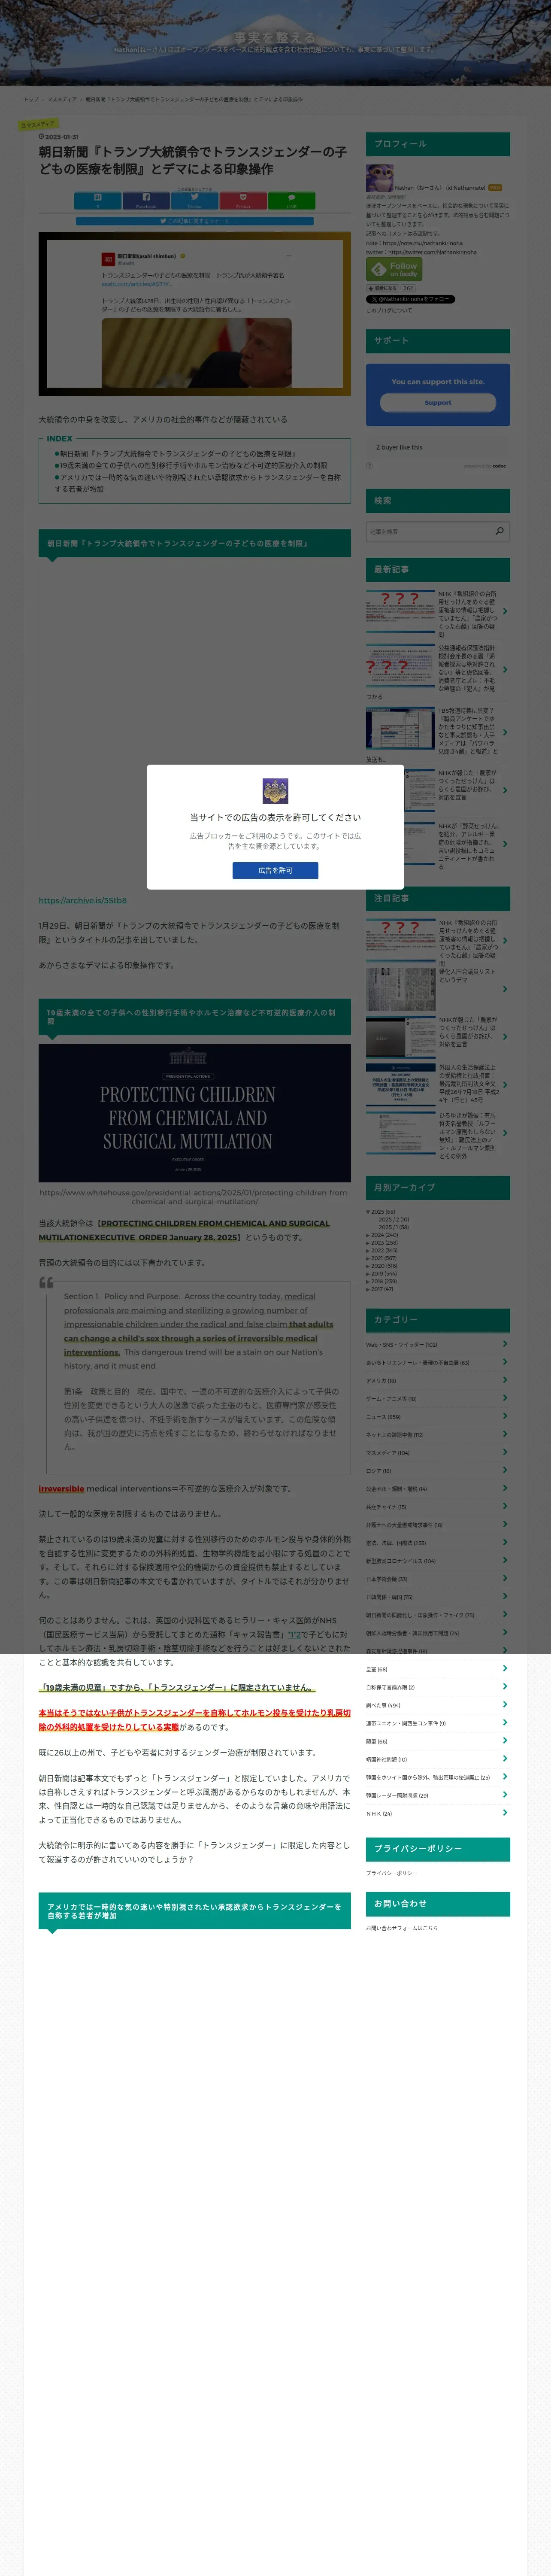This screenshot has width=551, height=2576.
Task: Click the 広告を許可 button in the dialog
Action: click(x=275, y=870)
